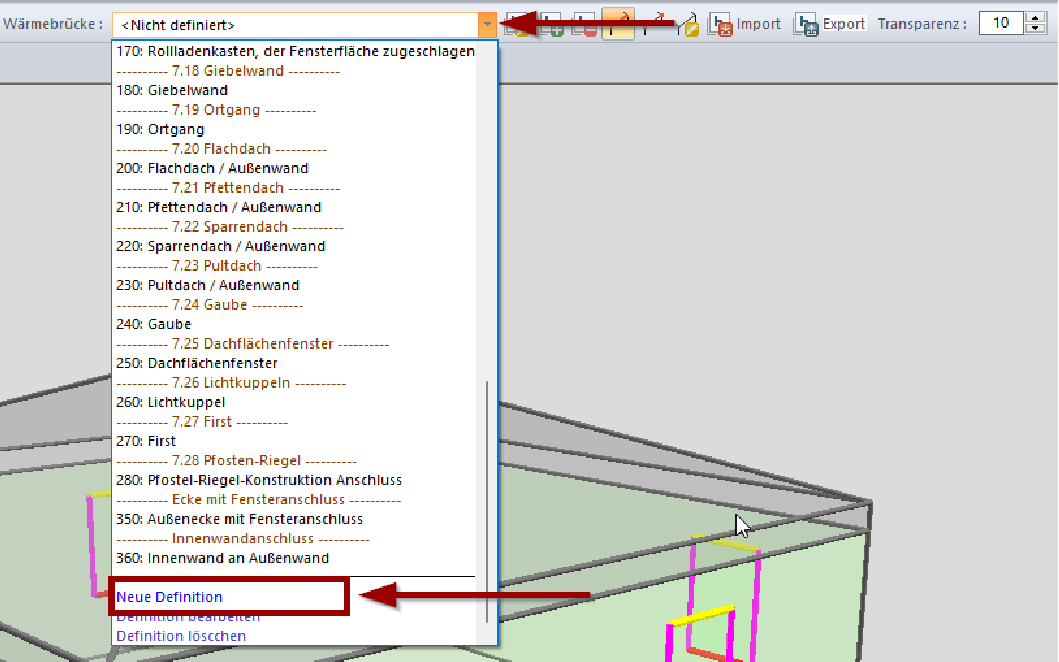
Task: Click the thermal bridge edit icon with yellow pencil
Action: coord(688,24)
